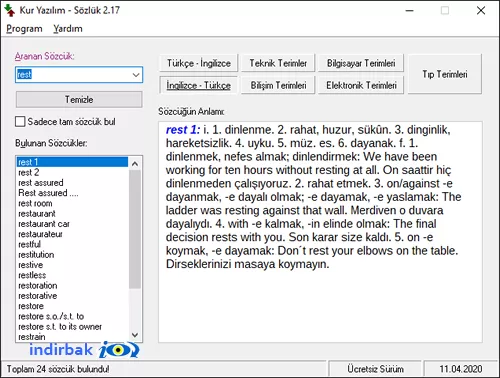Minimize the Sözlük window
500x378 pixels.
[410, 11]
